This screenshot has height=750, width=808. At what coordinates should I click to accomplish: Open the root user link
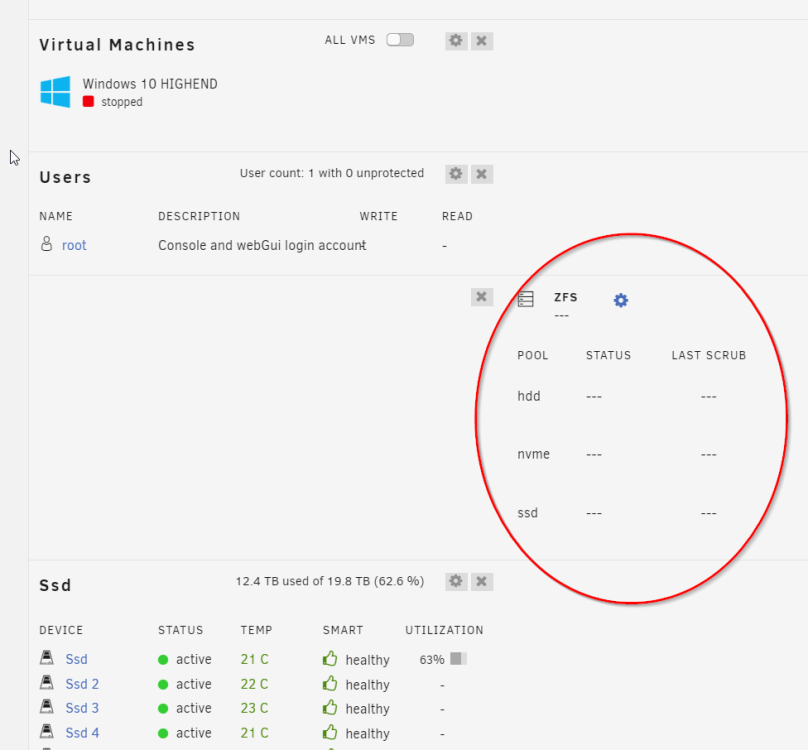(x=74, y=245)
